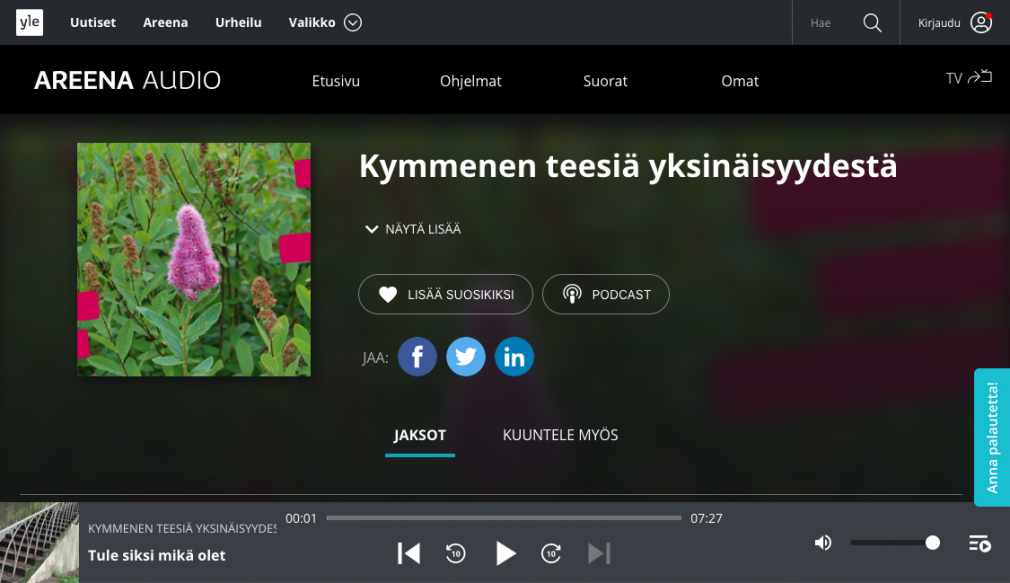Share on Facebook using the icon

(x=417, y=357)
